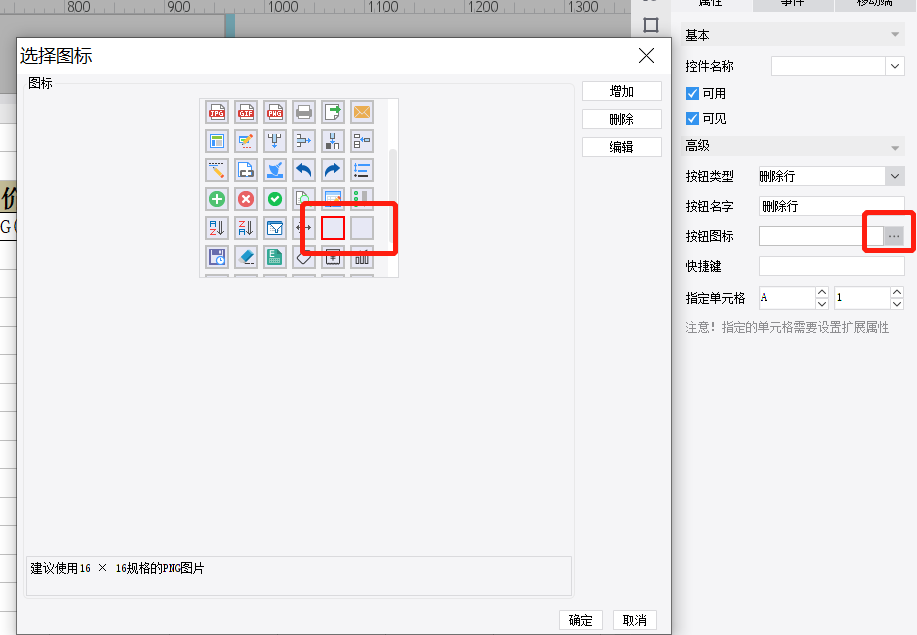Viewport: 917px width, 635px height.
Task: Select the JPG export icon
Action: click(x=217, y=112)
